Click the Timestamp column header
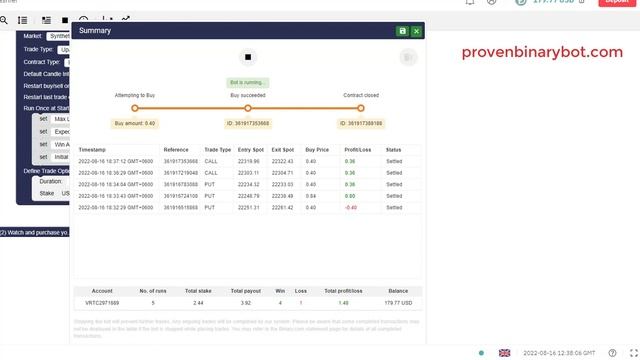This screenshot has height=360, width=640. click(x=92, y=150)
